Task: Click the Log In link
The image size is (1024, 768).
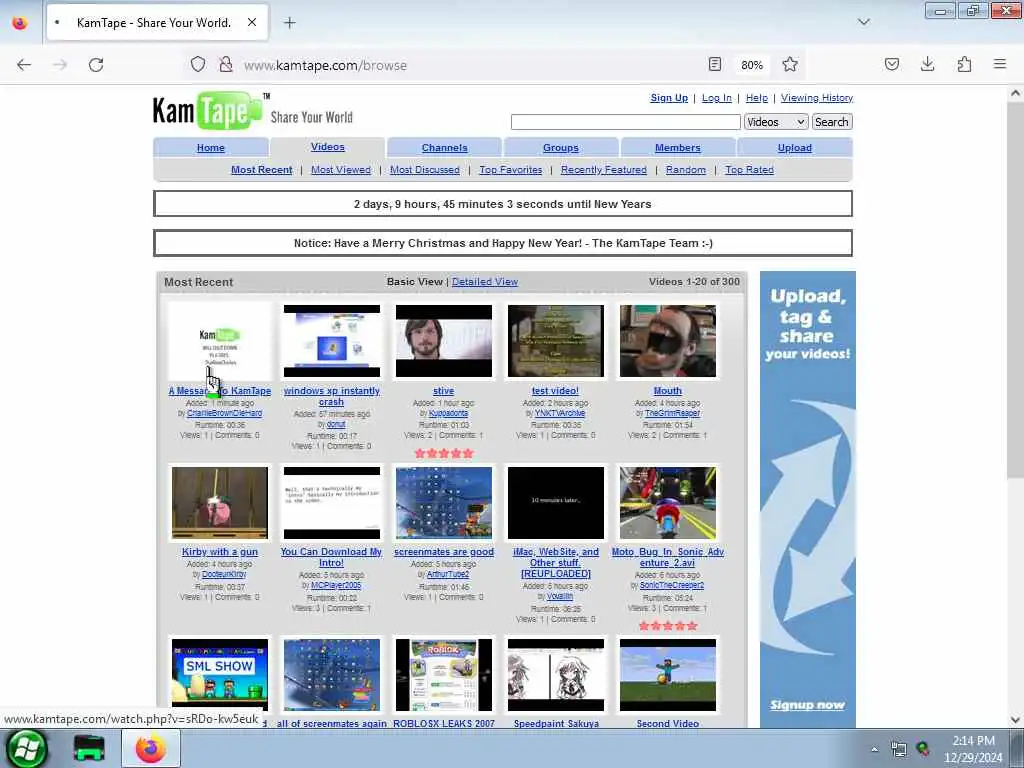Action: [716, 98]
